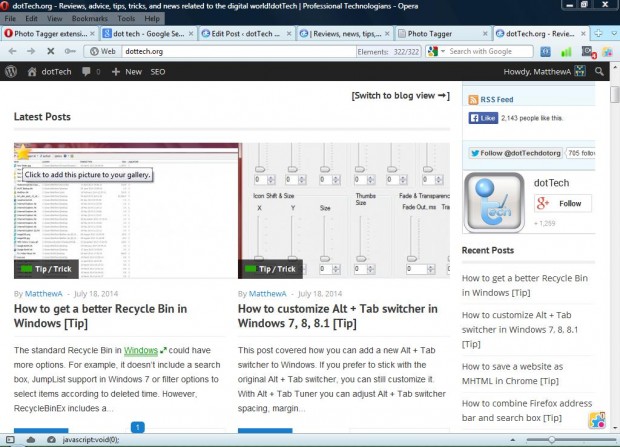Click MatthewA author link of Alt + Tab post

pyautogui.click(x=268, y=294)
